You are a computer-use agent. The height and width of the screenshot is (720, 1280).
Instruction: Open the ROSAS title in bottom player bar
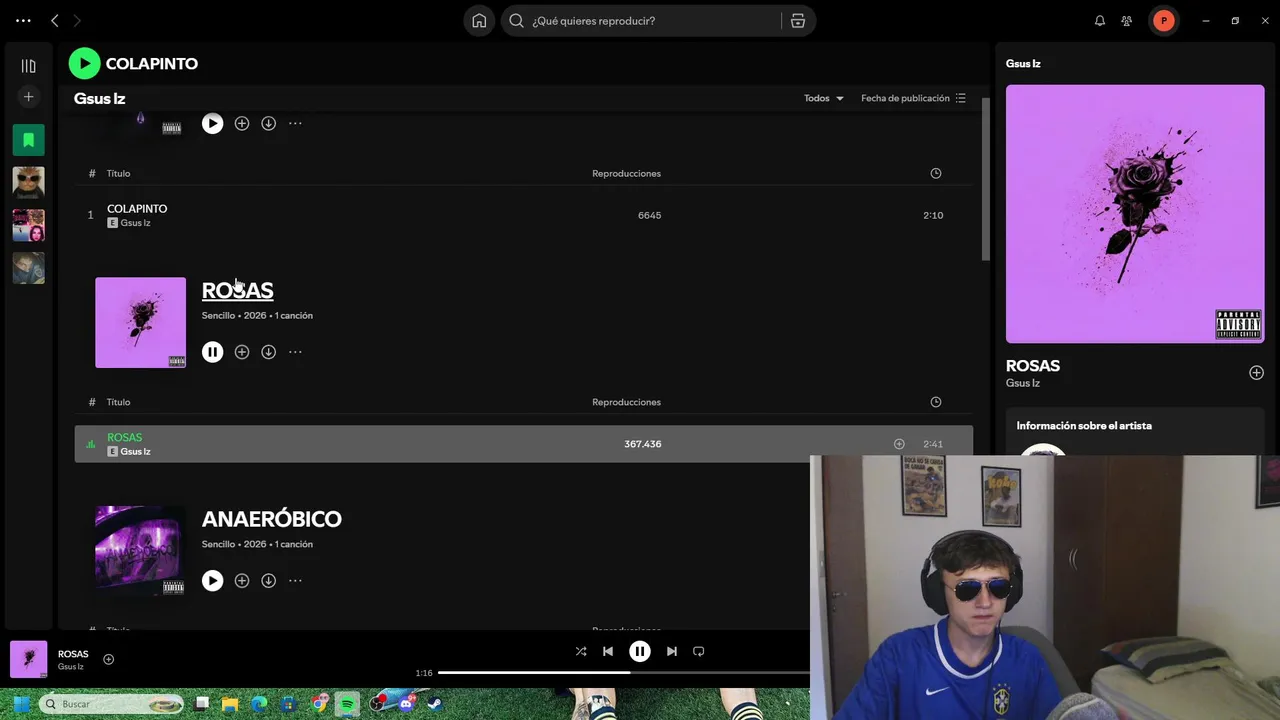(x=73, y=654)
